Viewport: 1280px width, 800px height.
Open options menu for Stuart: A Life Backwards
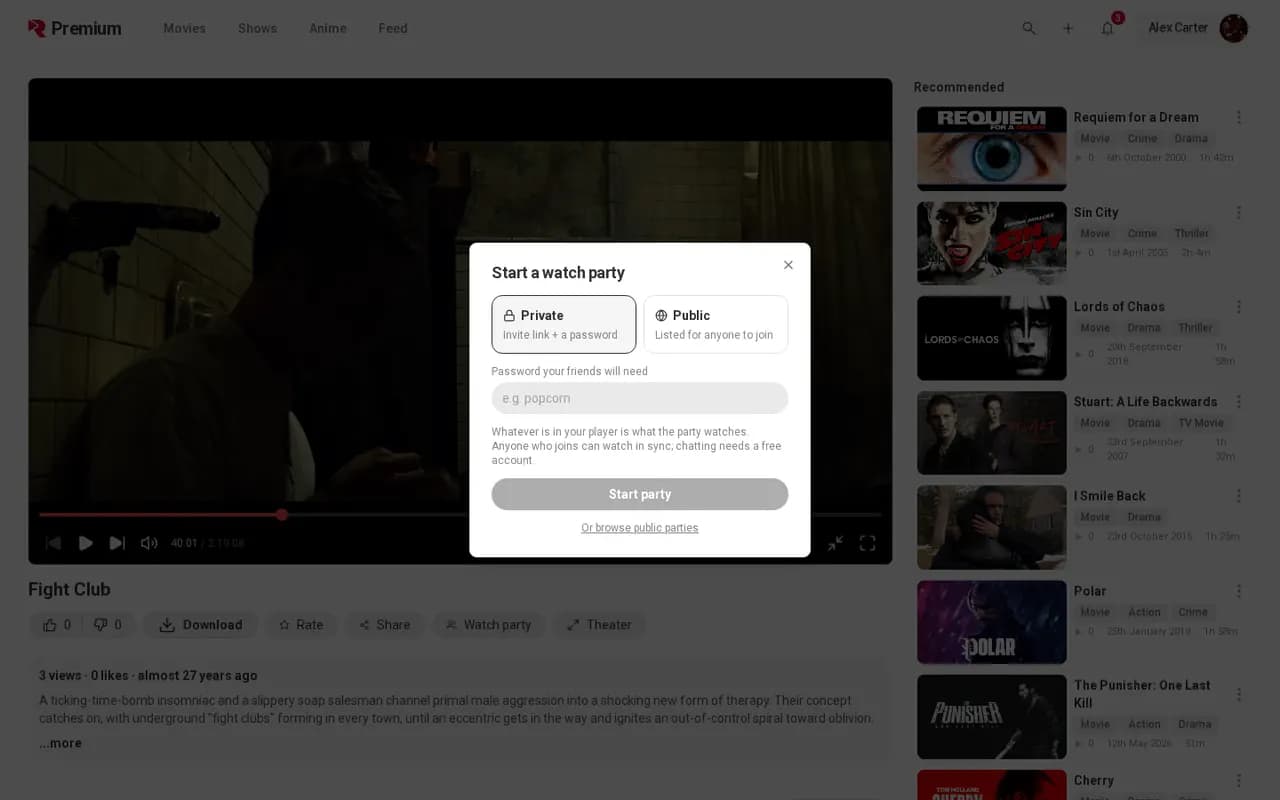pyautogui.click(x=1239, y=401)
